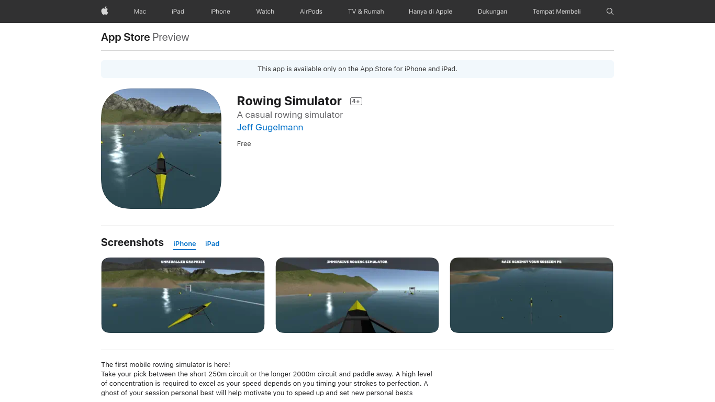Select the iPhone screenshots tab
This screenshot has width=715, height=402.
tap(185, 244)
